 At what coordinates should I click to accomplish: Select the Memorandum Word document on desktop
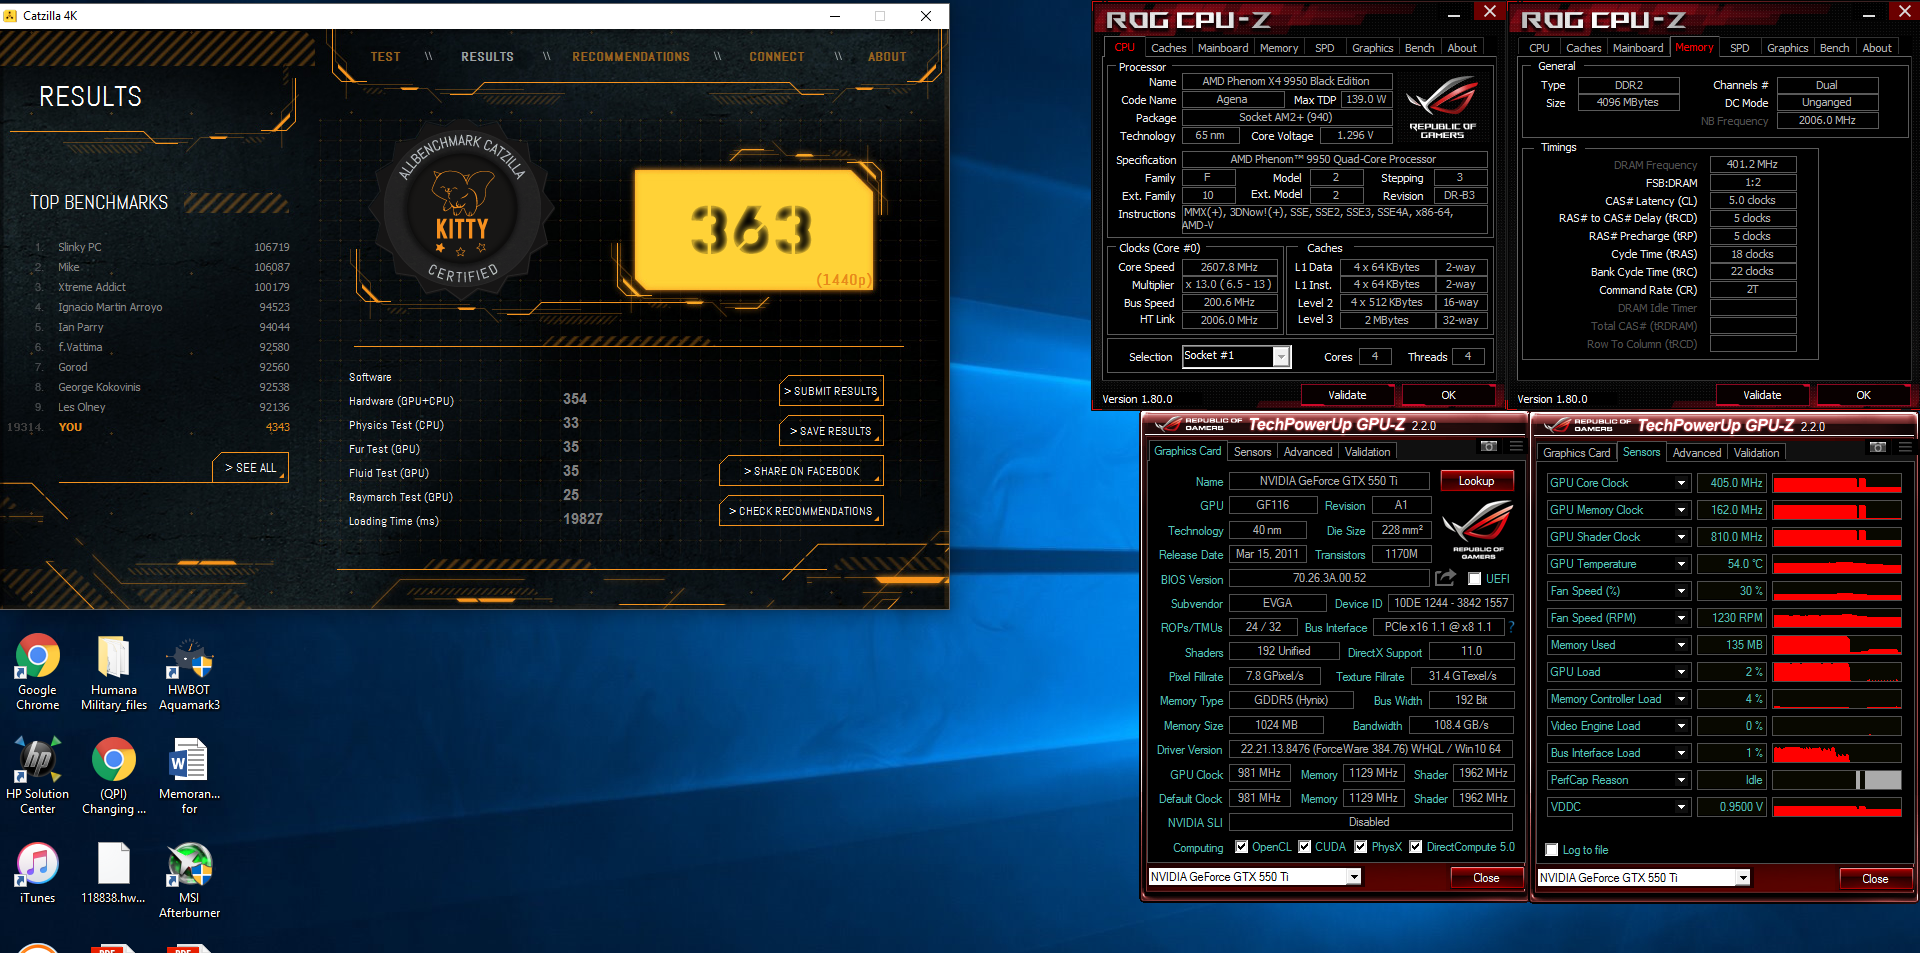pos(189,776)
